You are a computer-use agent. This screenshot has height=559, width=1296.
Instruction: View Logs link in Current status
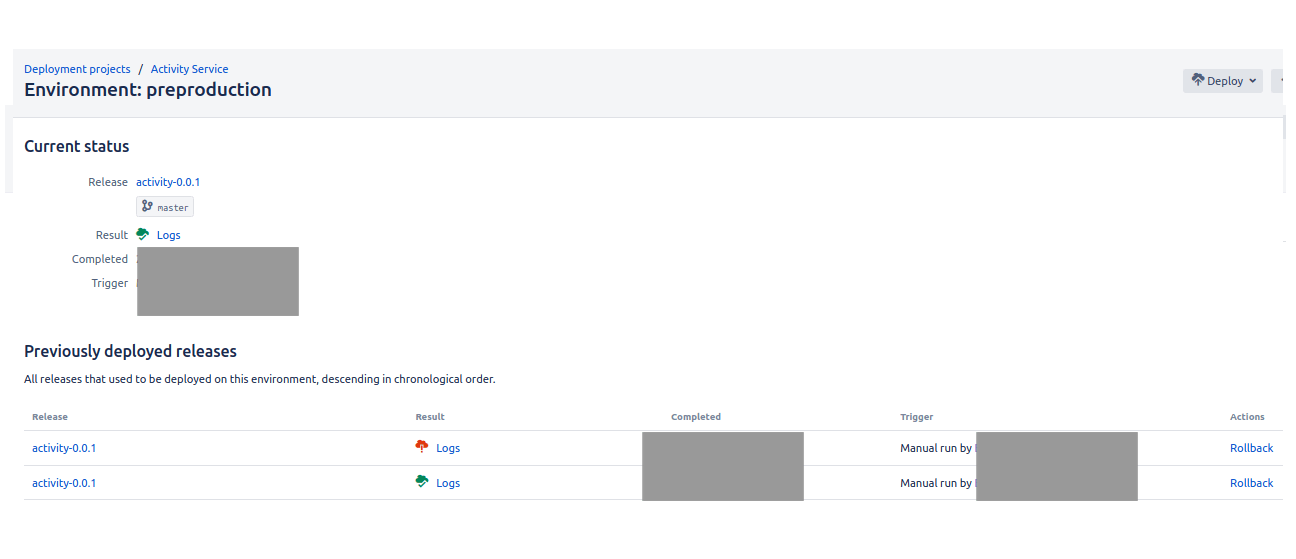[169, 235]
